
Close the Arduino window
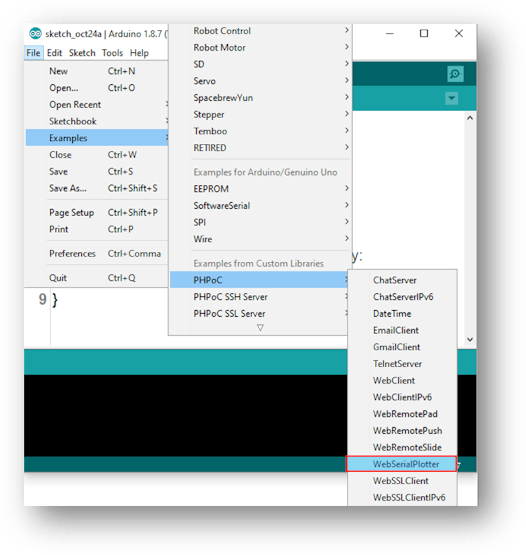459,33
